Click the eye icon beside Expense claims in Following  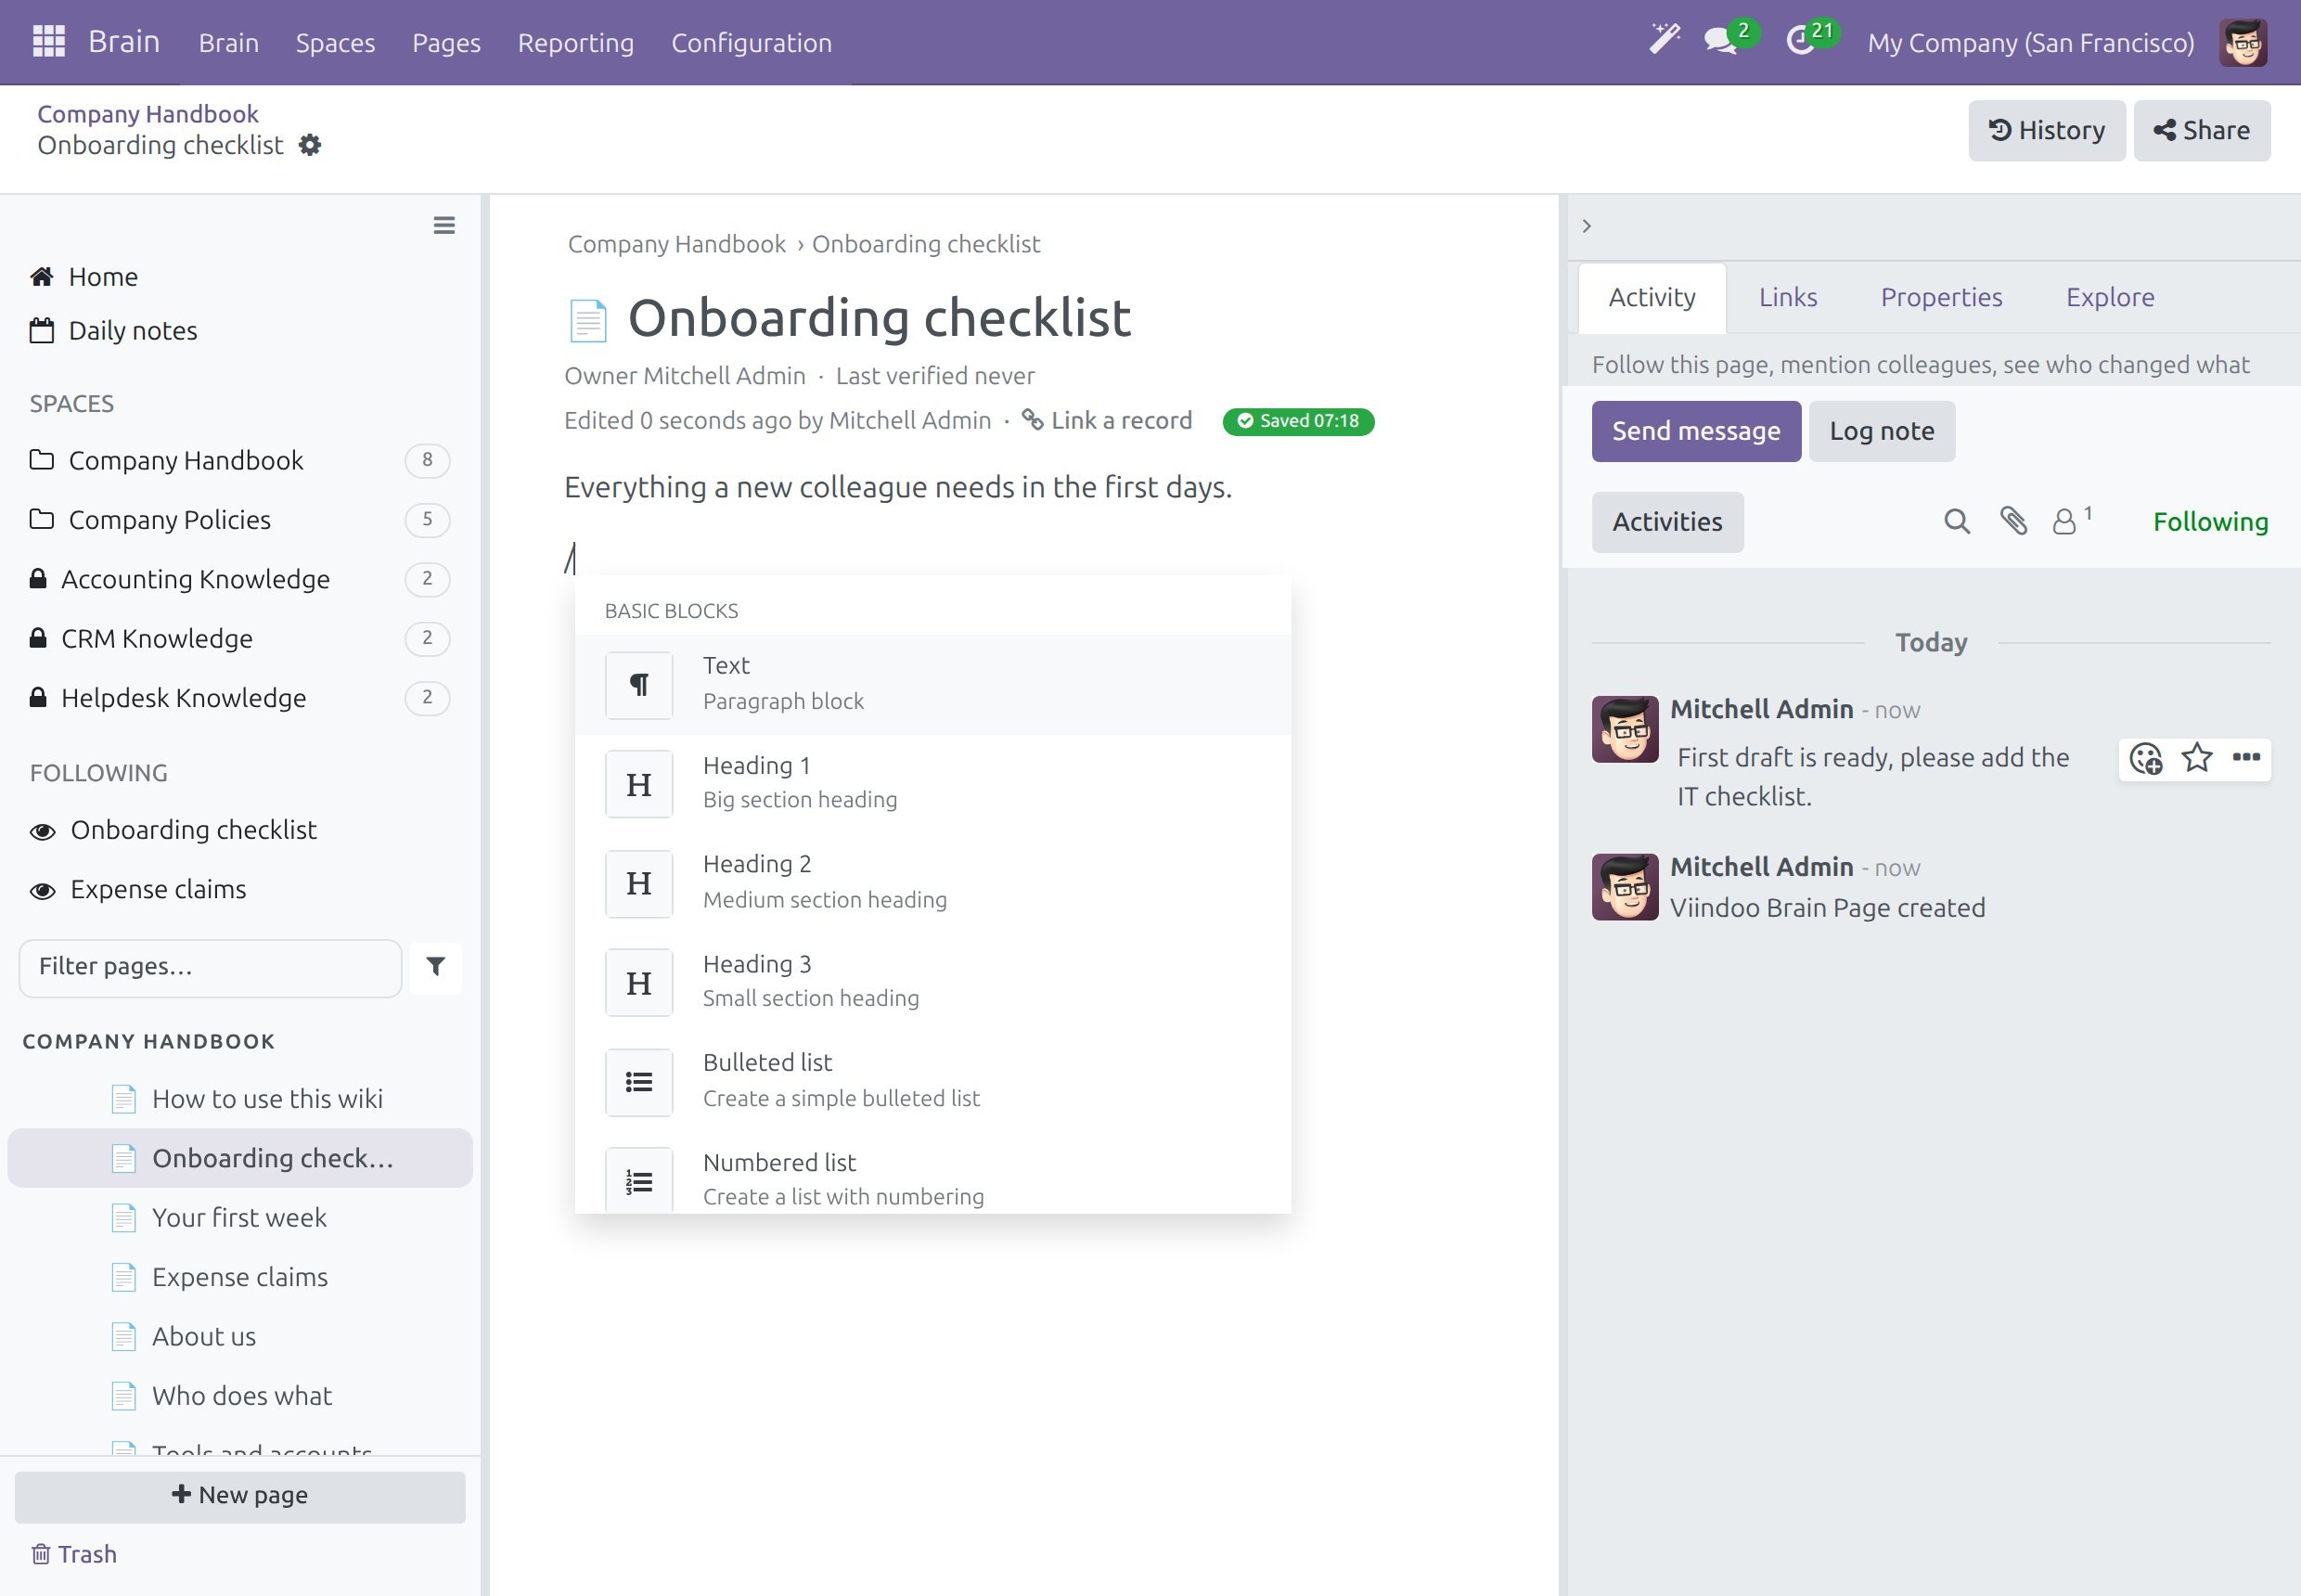(42, 890)
